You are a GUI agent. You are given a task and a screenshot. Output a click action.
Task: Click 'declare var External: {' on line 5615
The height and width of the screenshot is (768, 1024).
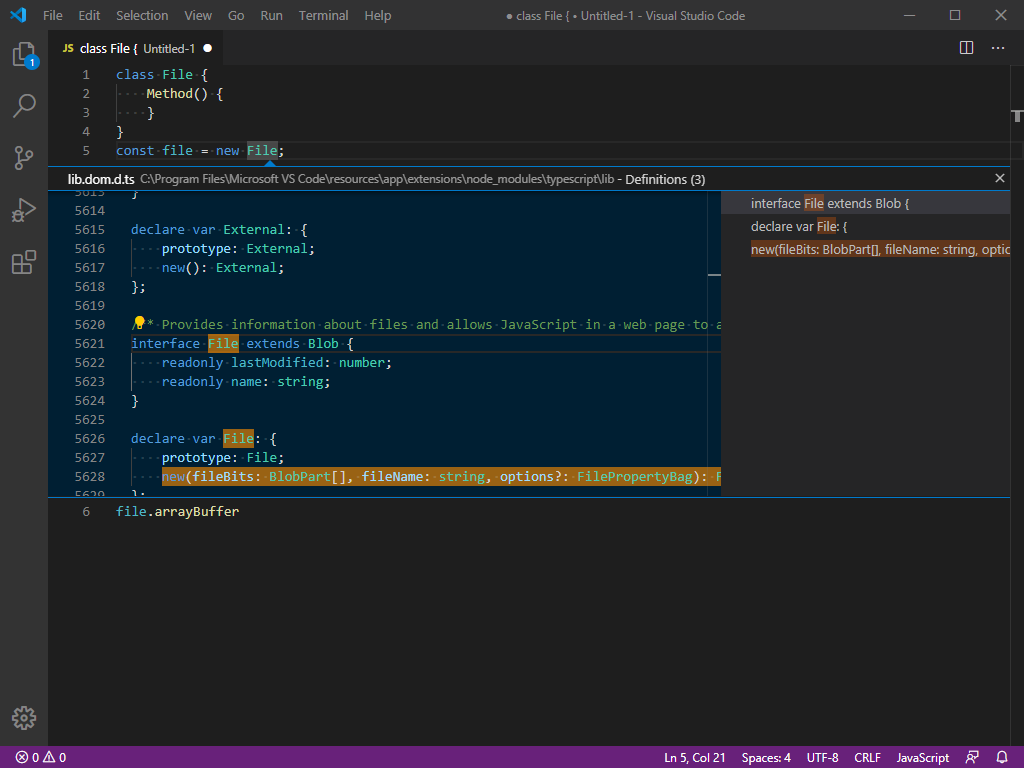pyautogui.click(x=219, y=230)
